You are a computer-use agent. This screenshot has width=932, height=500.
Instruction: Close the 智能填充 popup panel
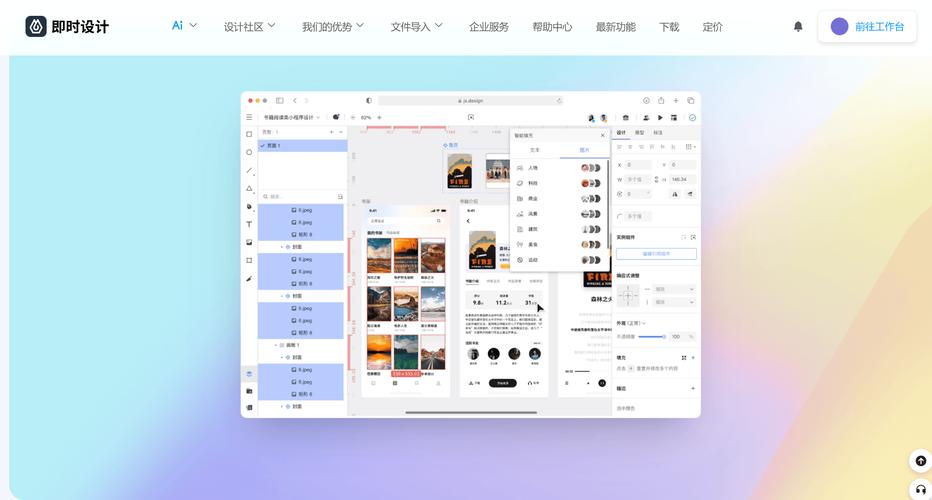coord(602,135)
